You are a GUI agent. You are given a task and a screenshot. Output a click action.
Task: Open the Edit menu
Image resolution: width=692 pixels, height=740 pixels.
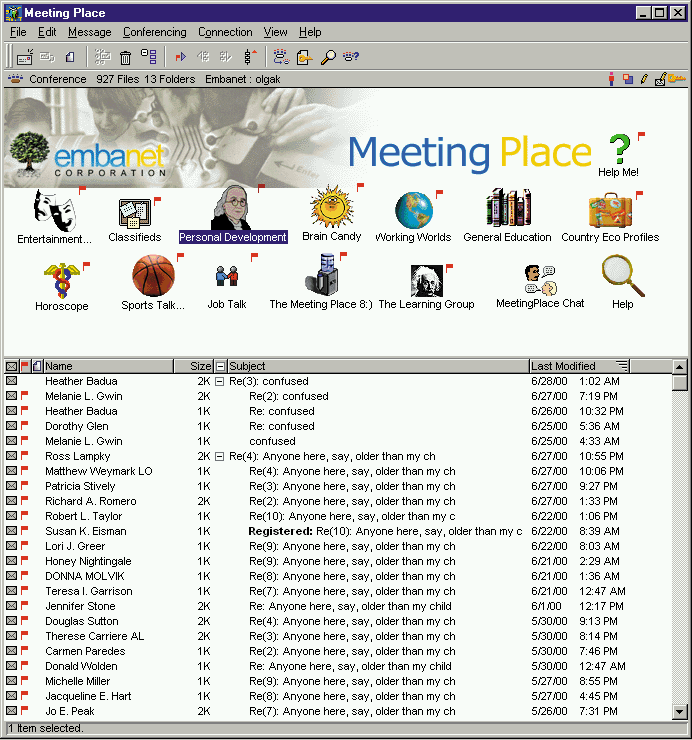[x=47, y=32]
